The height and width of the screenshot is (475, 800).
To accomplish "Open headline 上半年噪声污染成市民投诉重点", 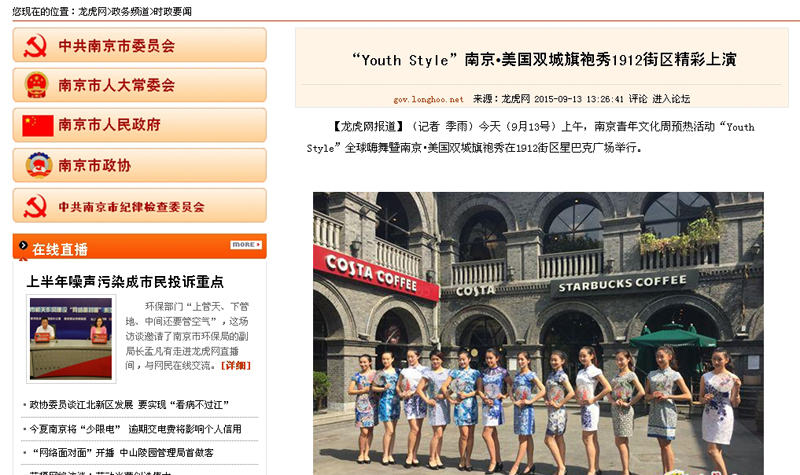I will tap(125, 282).
